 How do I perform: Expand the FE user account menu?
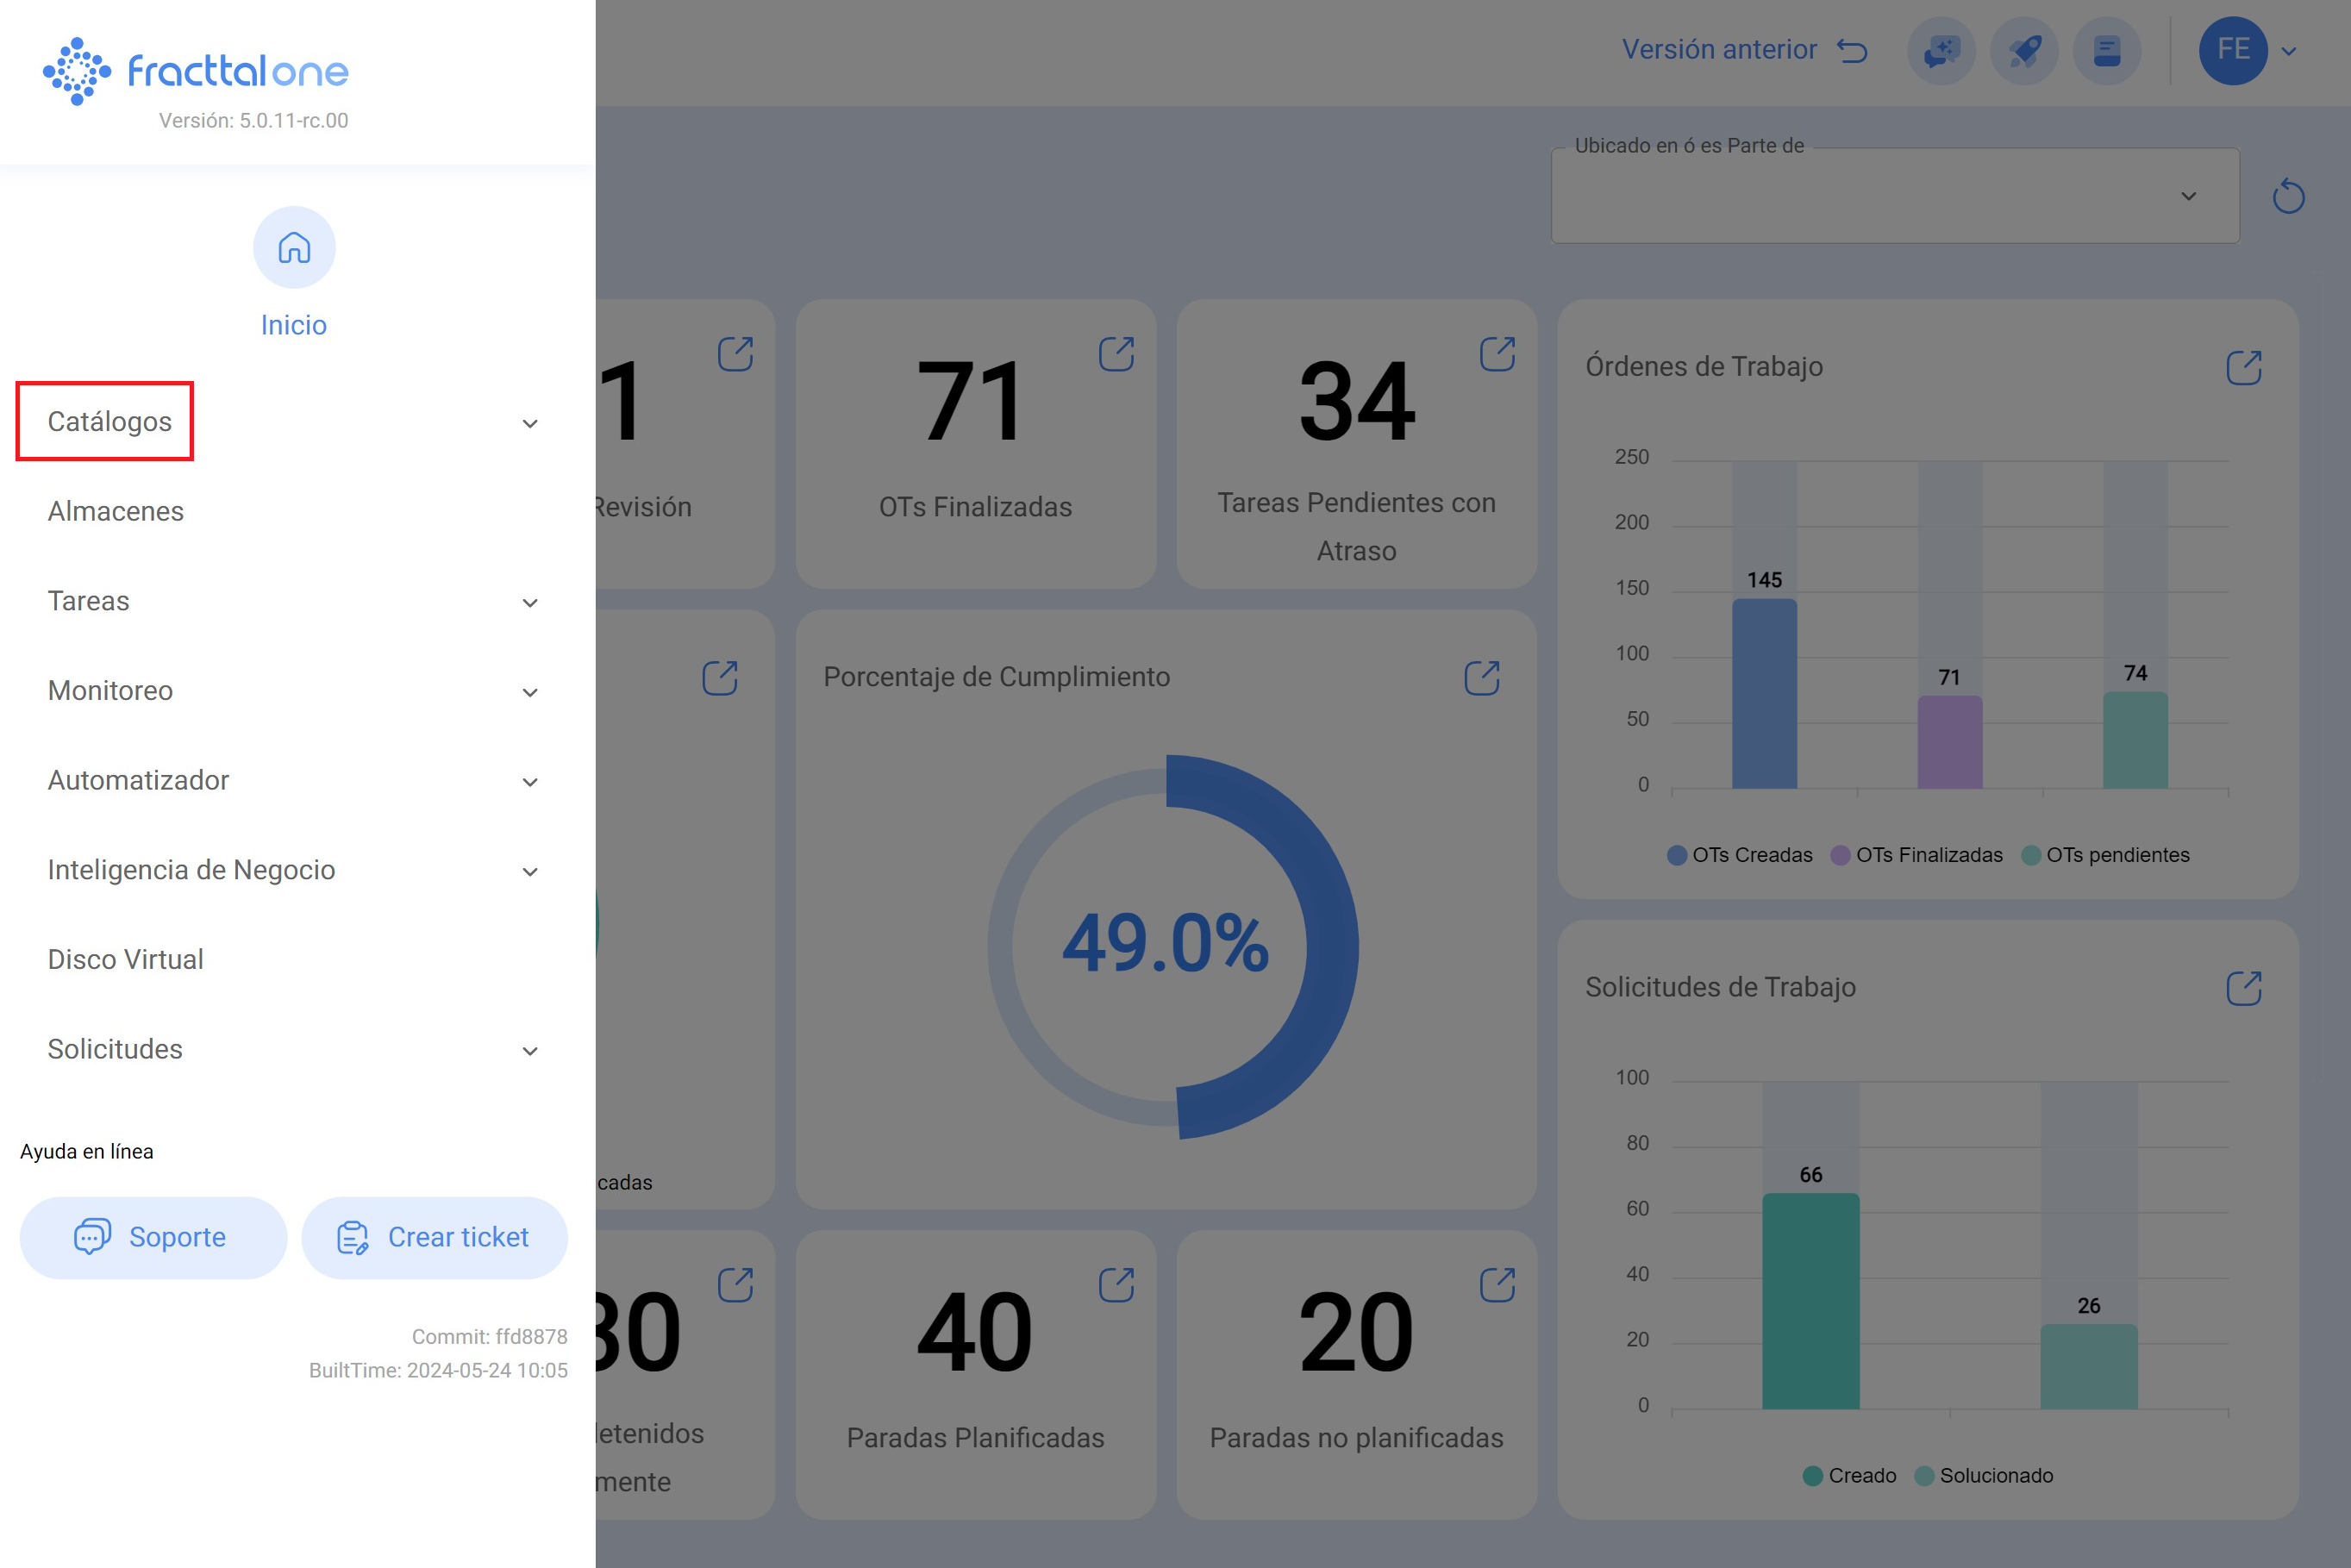[x=2287, y=50]
